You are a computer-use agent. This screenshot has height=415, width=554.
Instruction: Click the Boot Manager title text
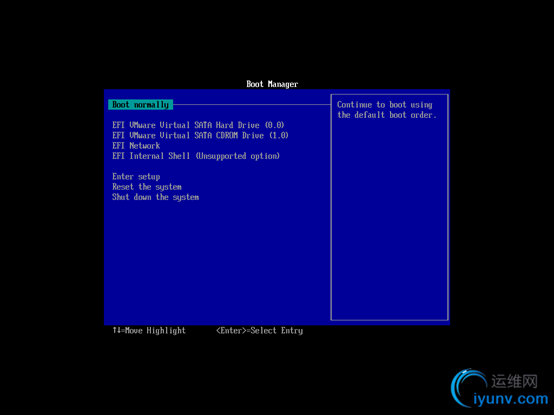pos(272,84)
